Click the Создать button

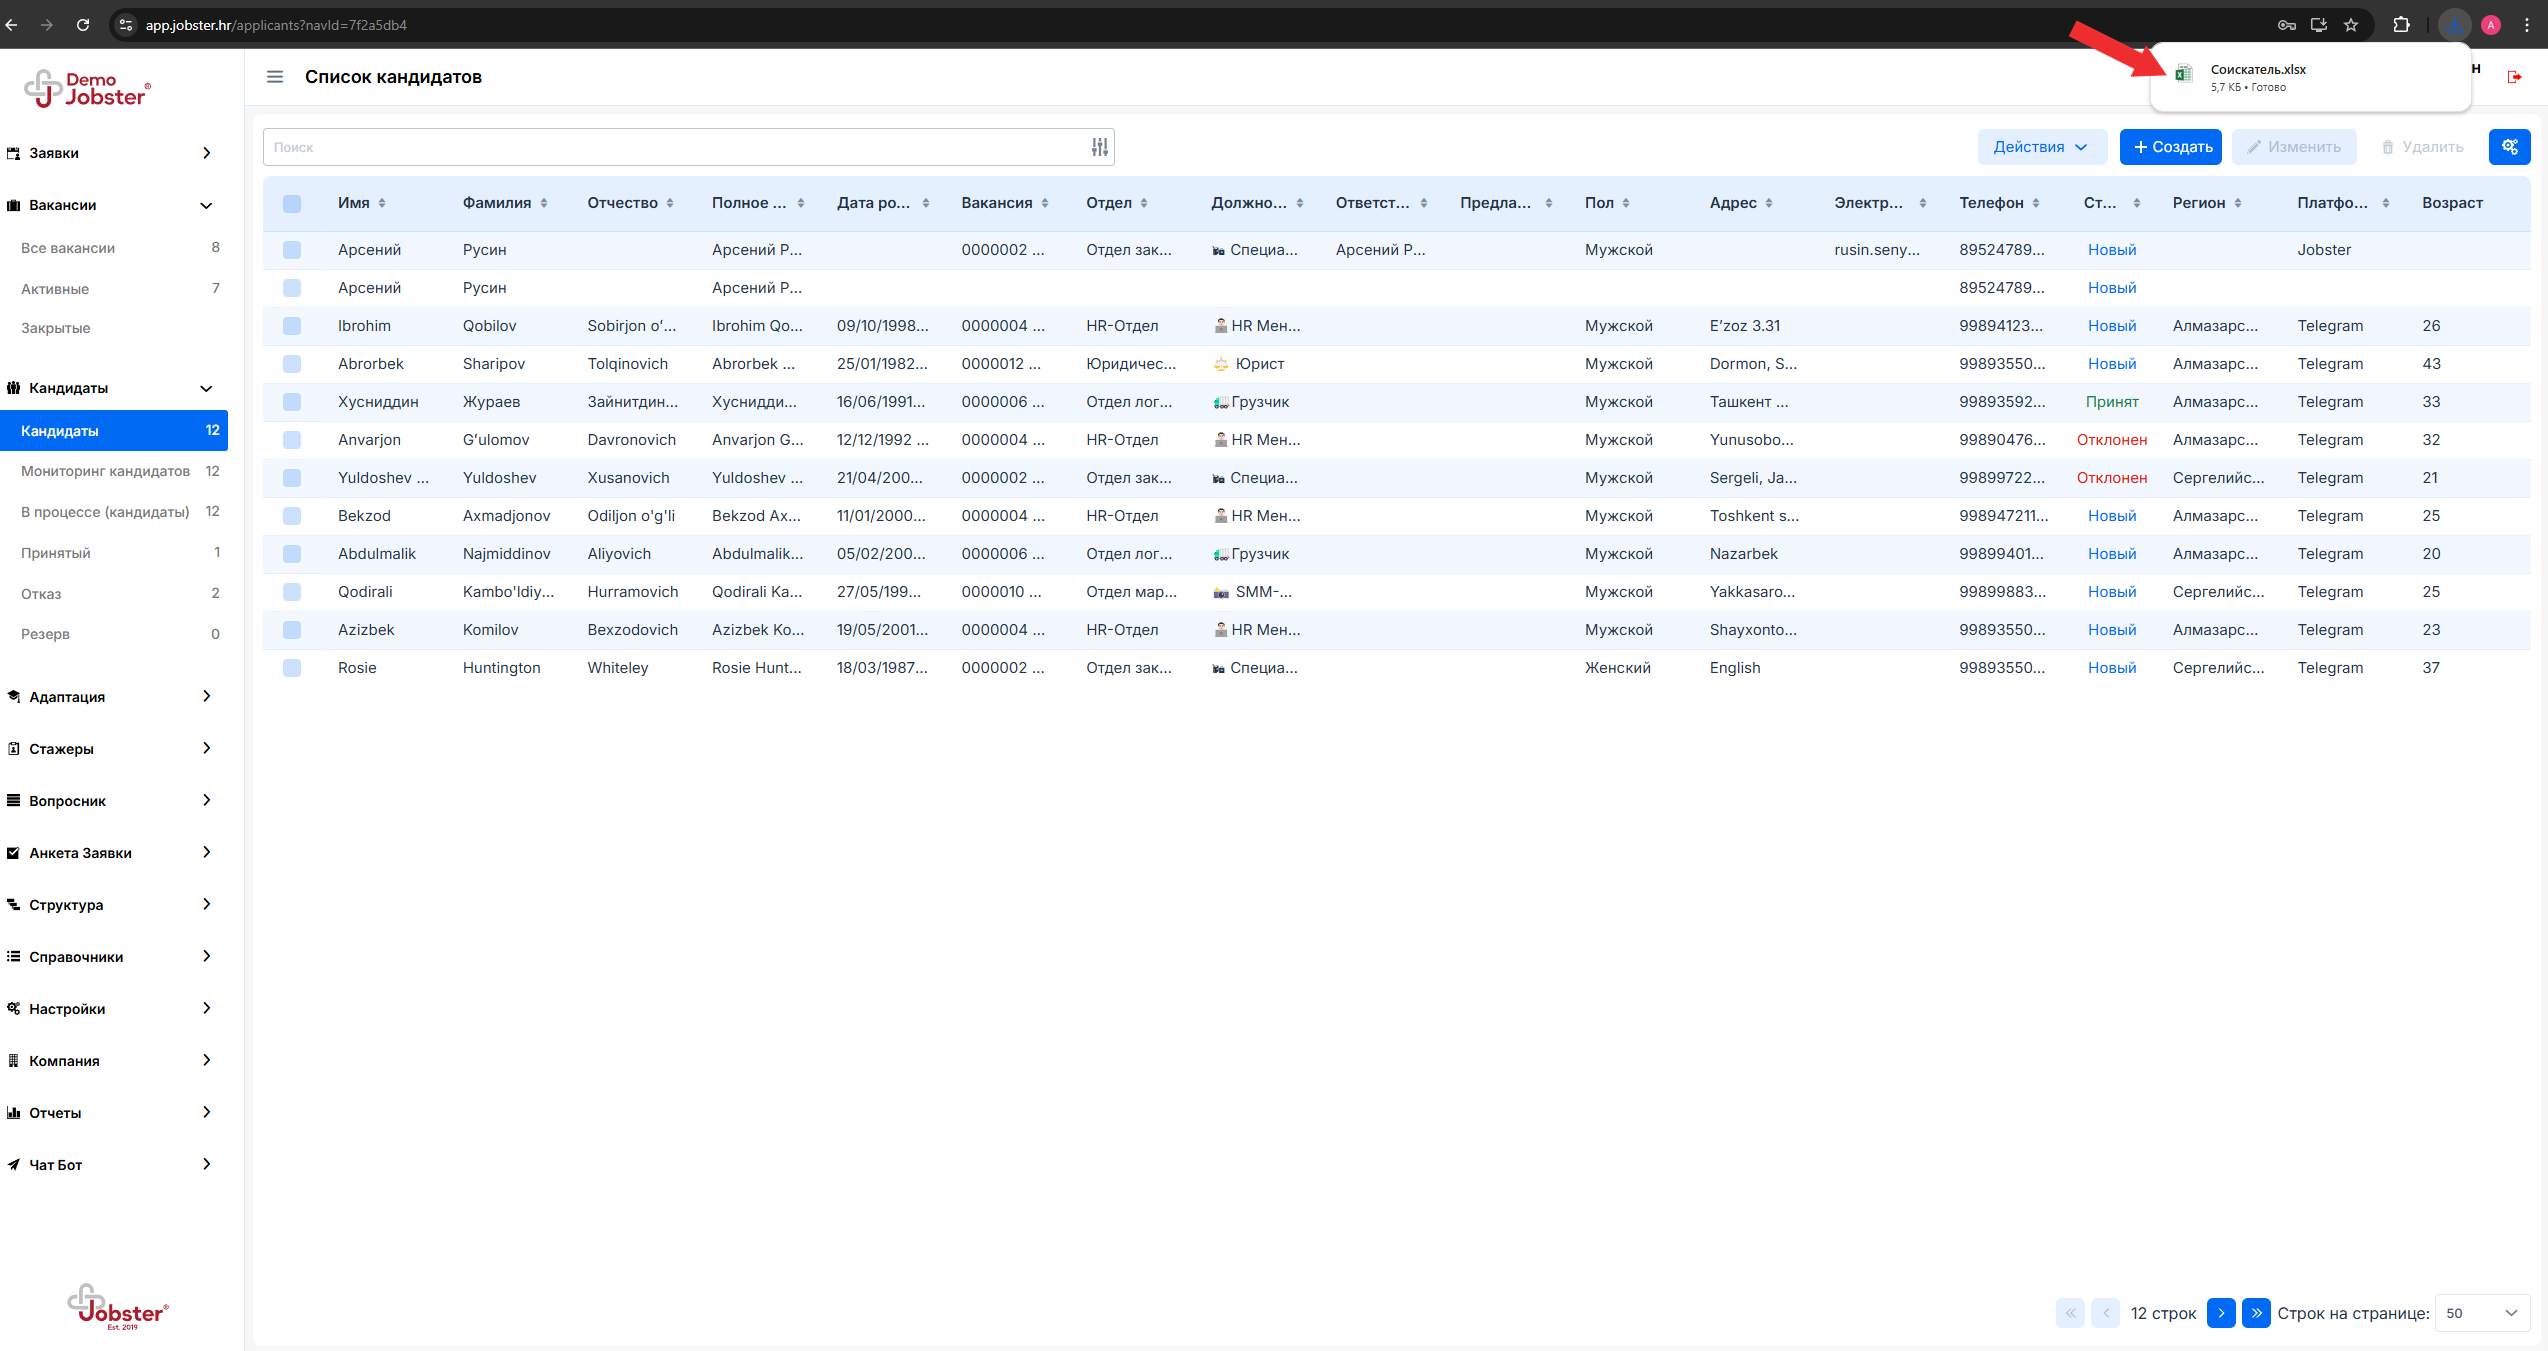[x=2171, y=147]
